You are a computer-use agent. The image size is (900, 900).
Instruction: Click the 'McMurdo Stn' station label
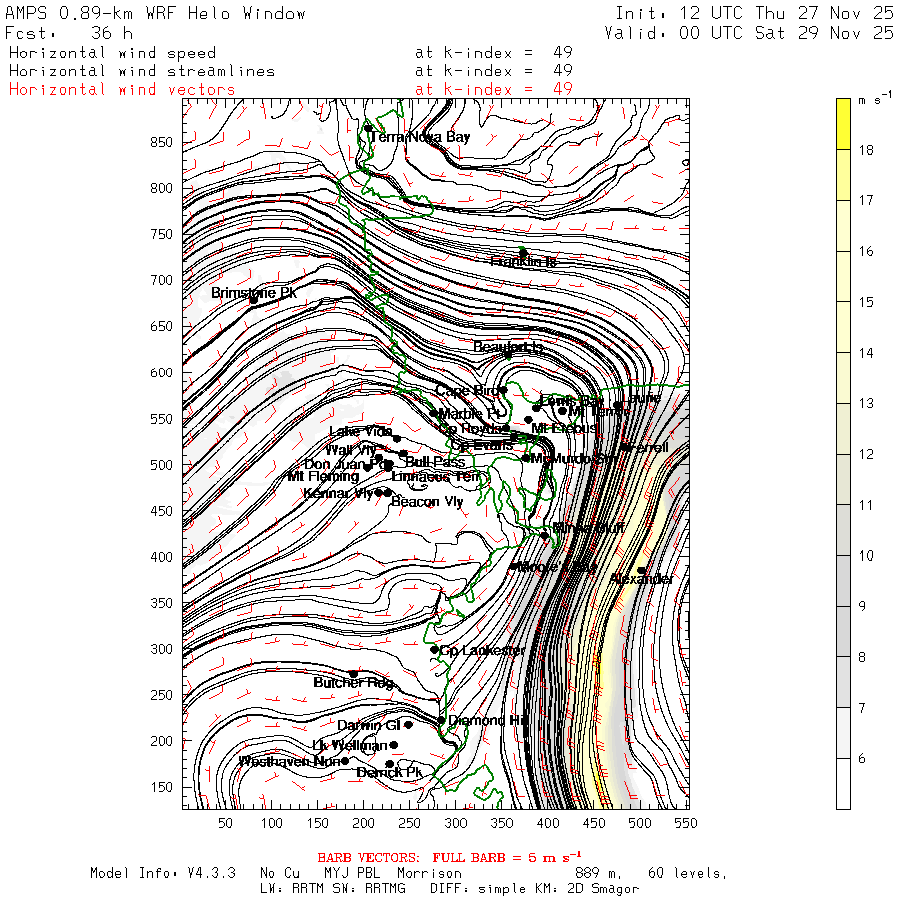(x=574, y=458)
